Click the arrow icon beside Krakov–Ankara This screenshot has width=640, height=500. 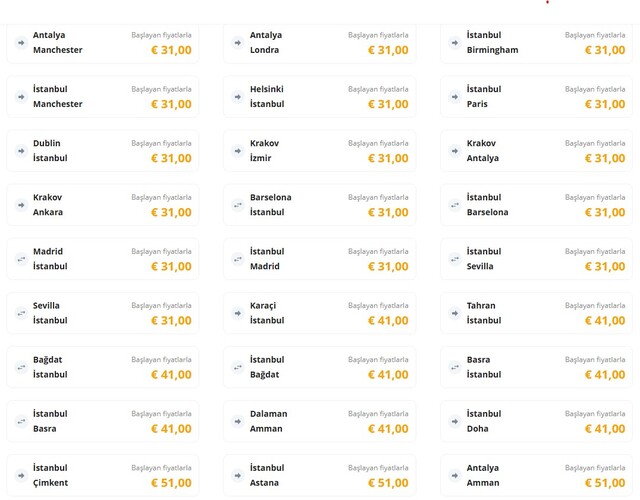20,205
